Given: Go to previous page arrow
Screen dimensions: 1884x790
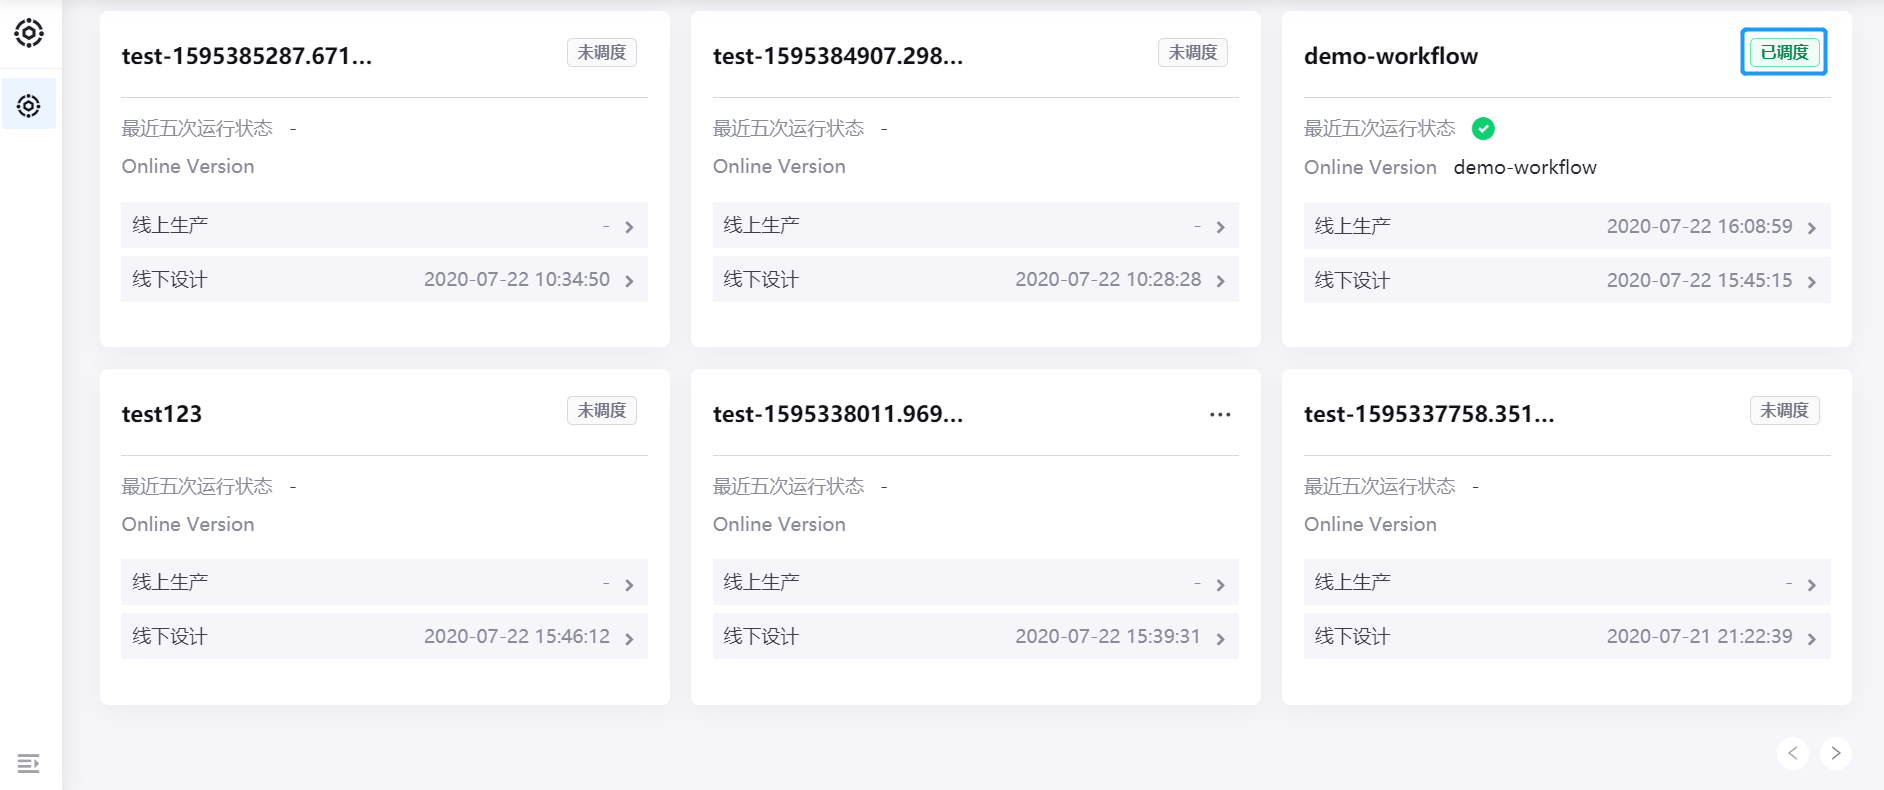Looking at the screenshot, I should 1793,753.
